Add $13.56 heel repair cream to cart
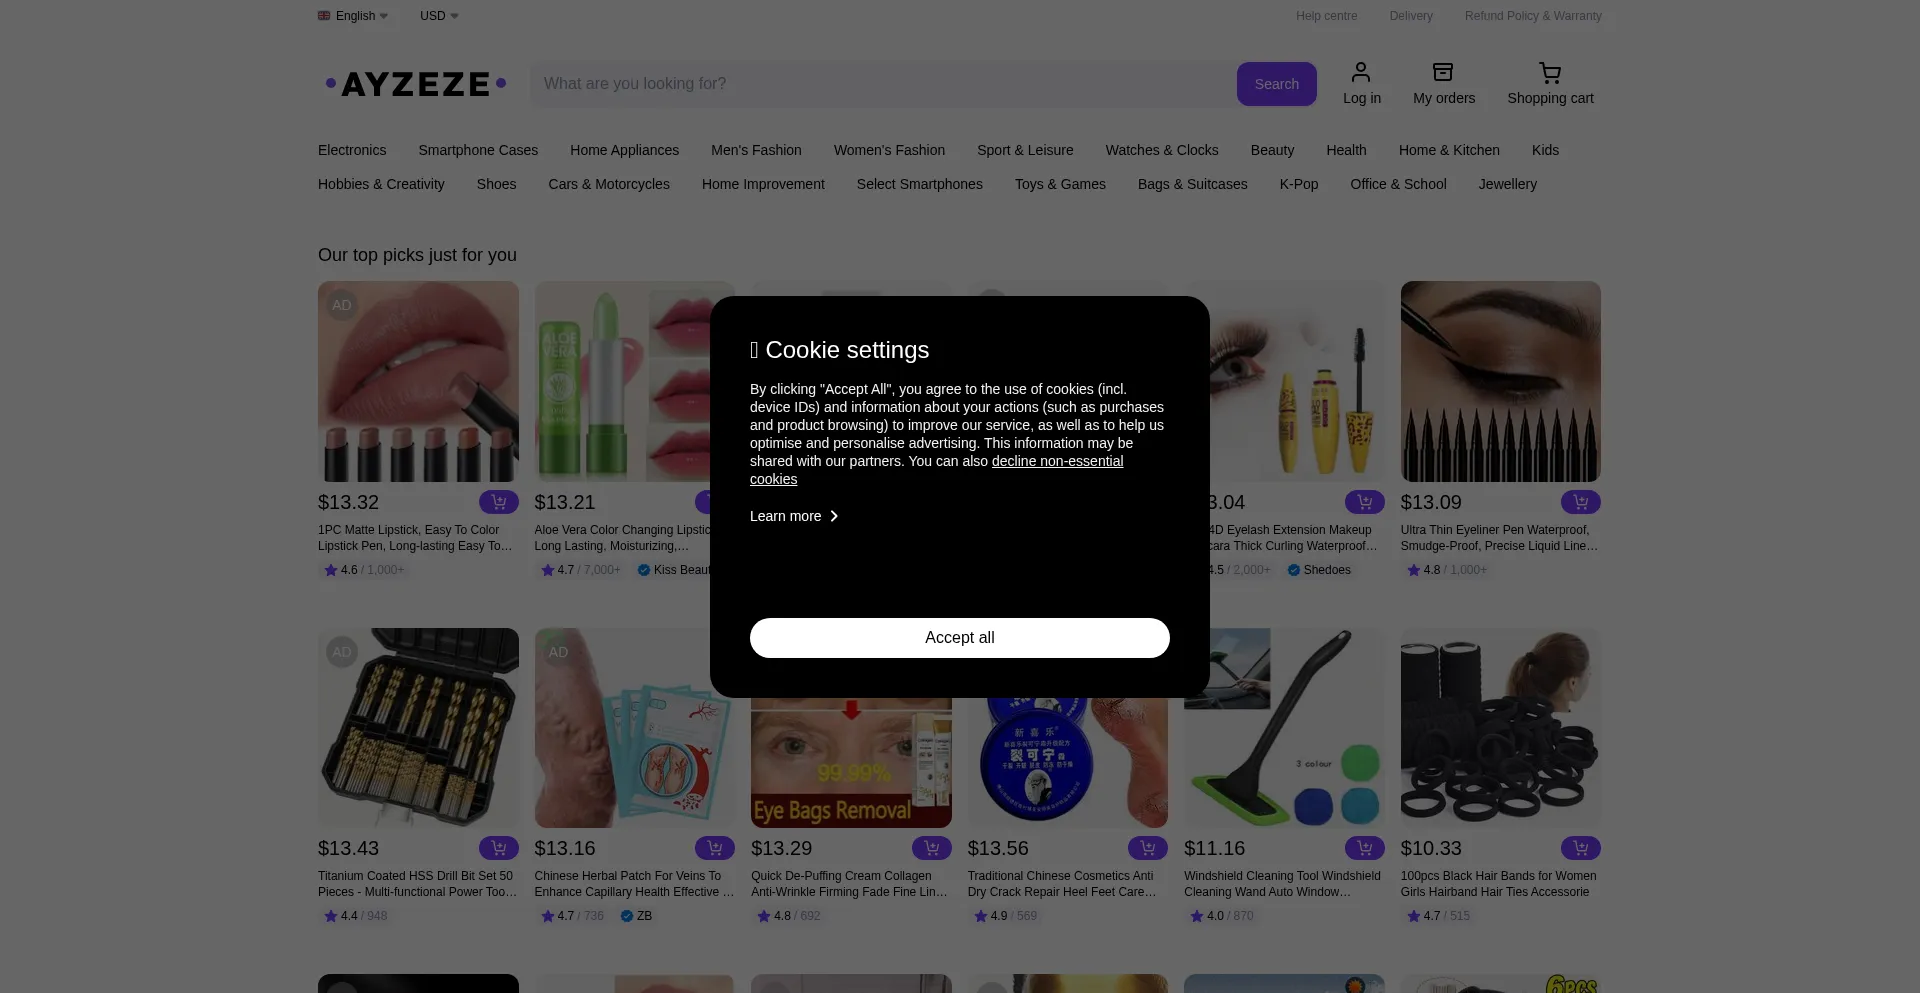1920x993 pixels. click(1147, 848)
